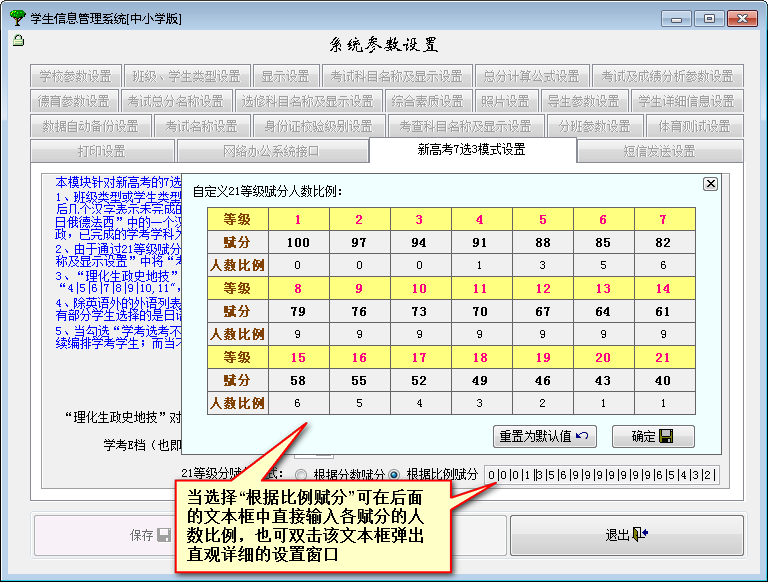Click the ratio text box with numbers
This screenshot has width=768, height=582.
point(601,475)
